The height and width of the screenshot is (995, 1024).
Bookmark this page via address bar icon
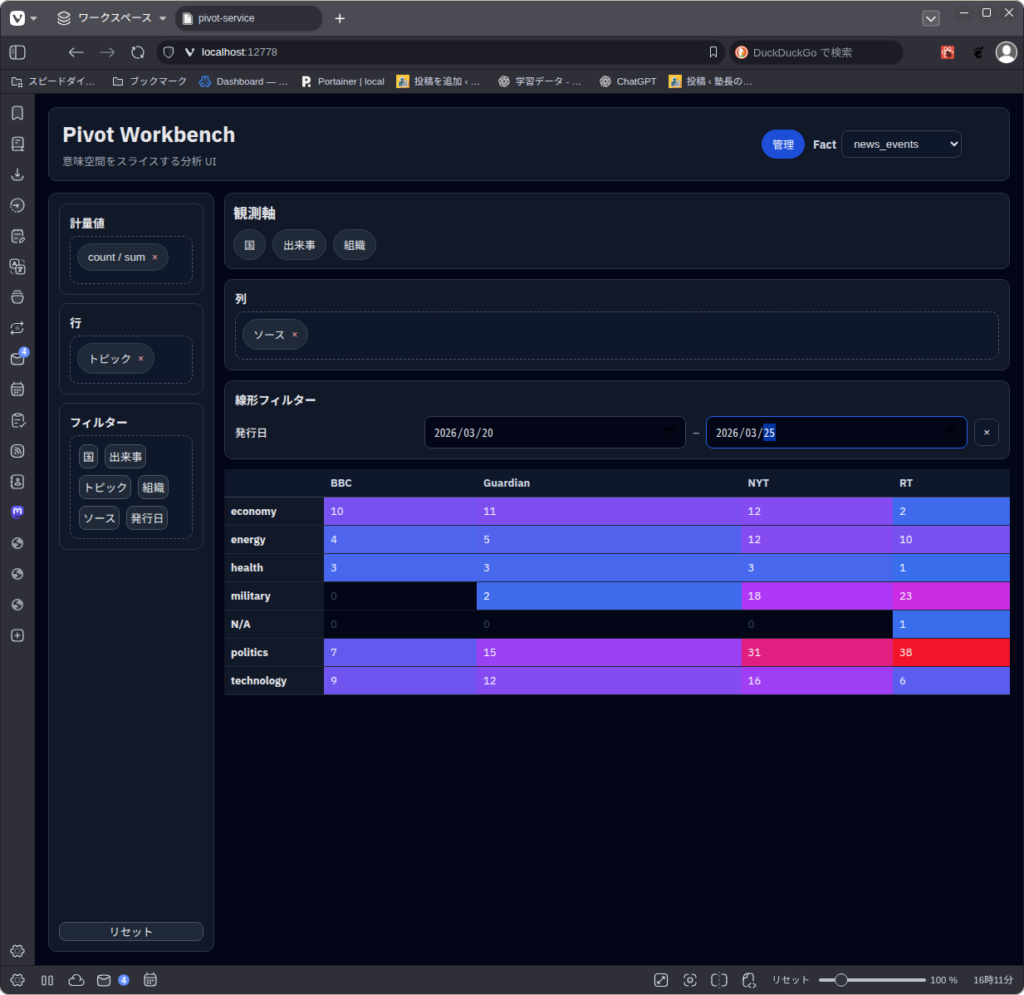713,52
